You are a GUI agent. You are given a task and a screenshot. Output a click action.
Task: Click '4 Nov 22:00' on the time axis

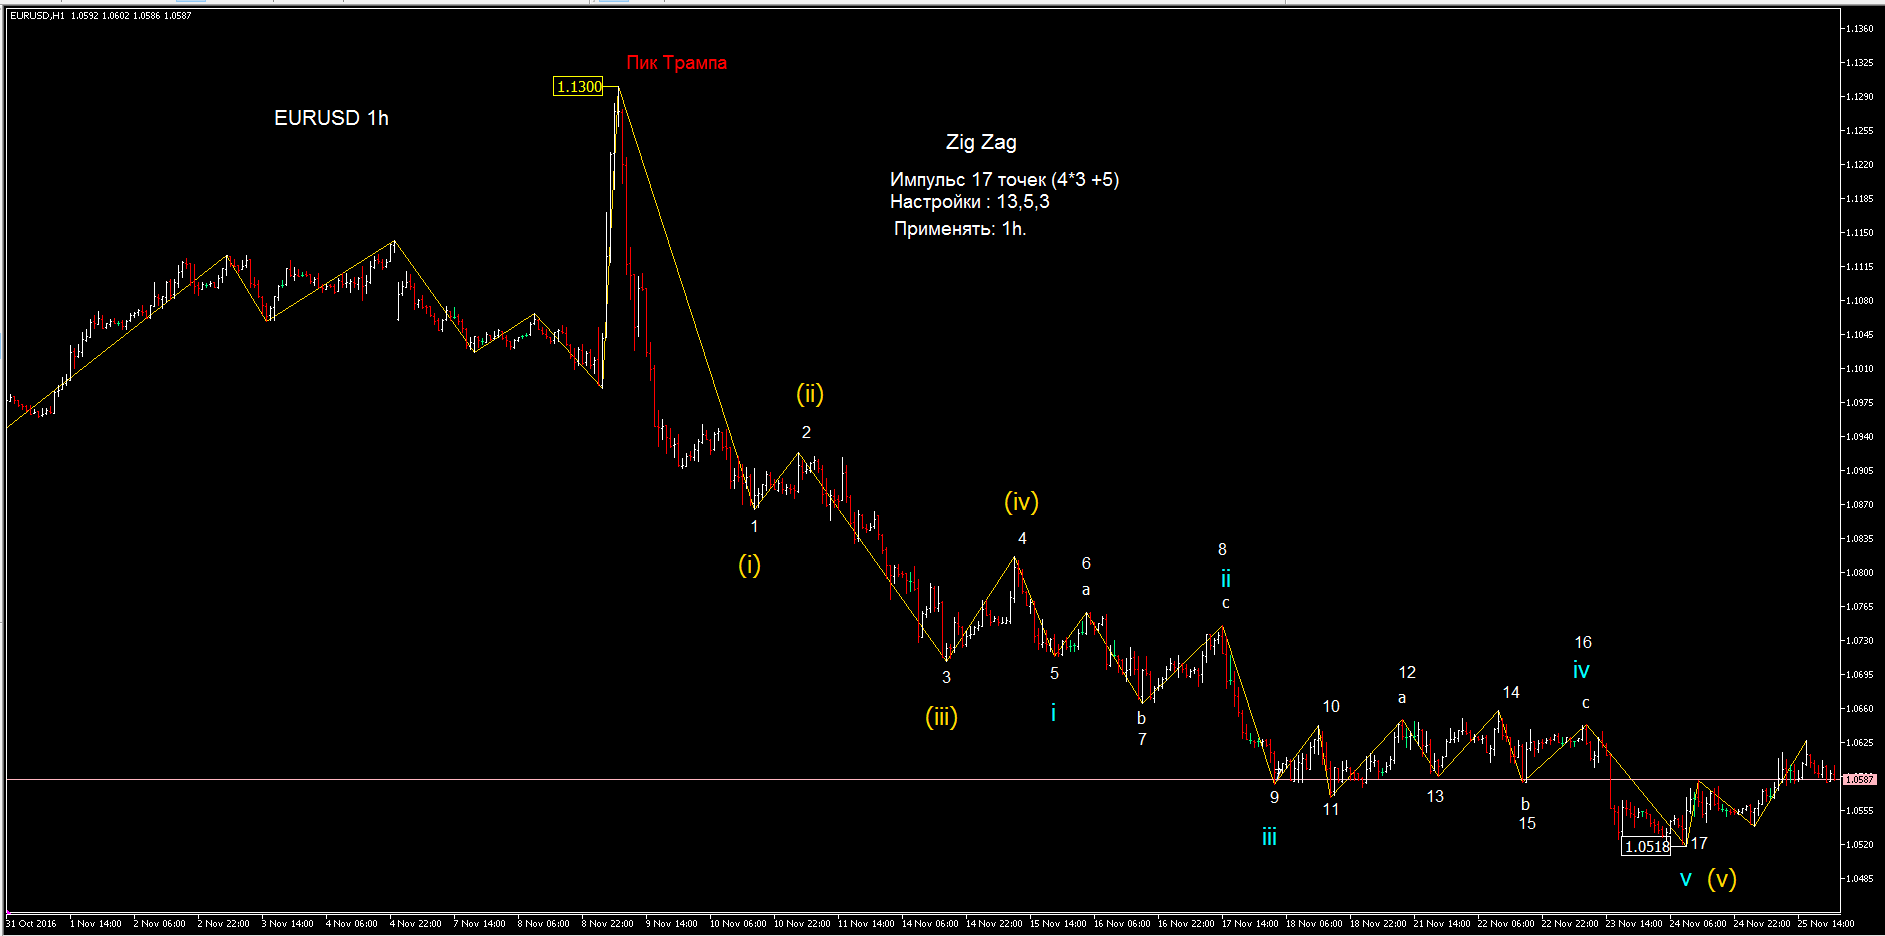415,923
